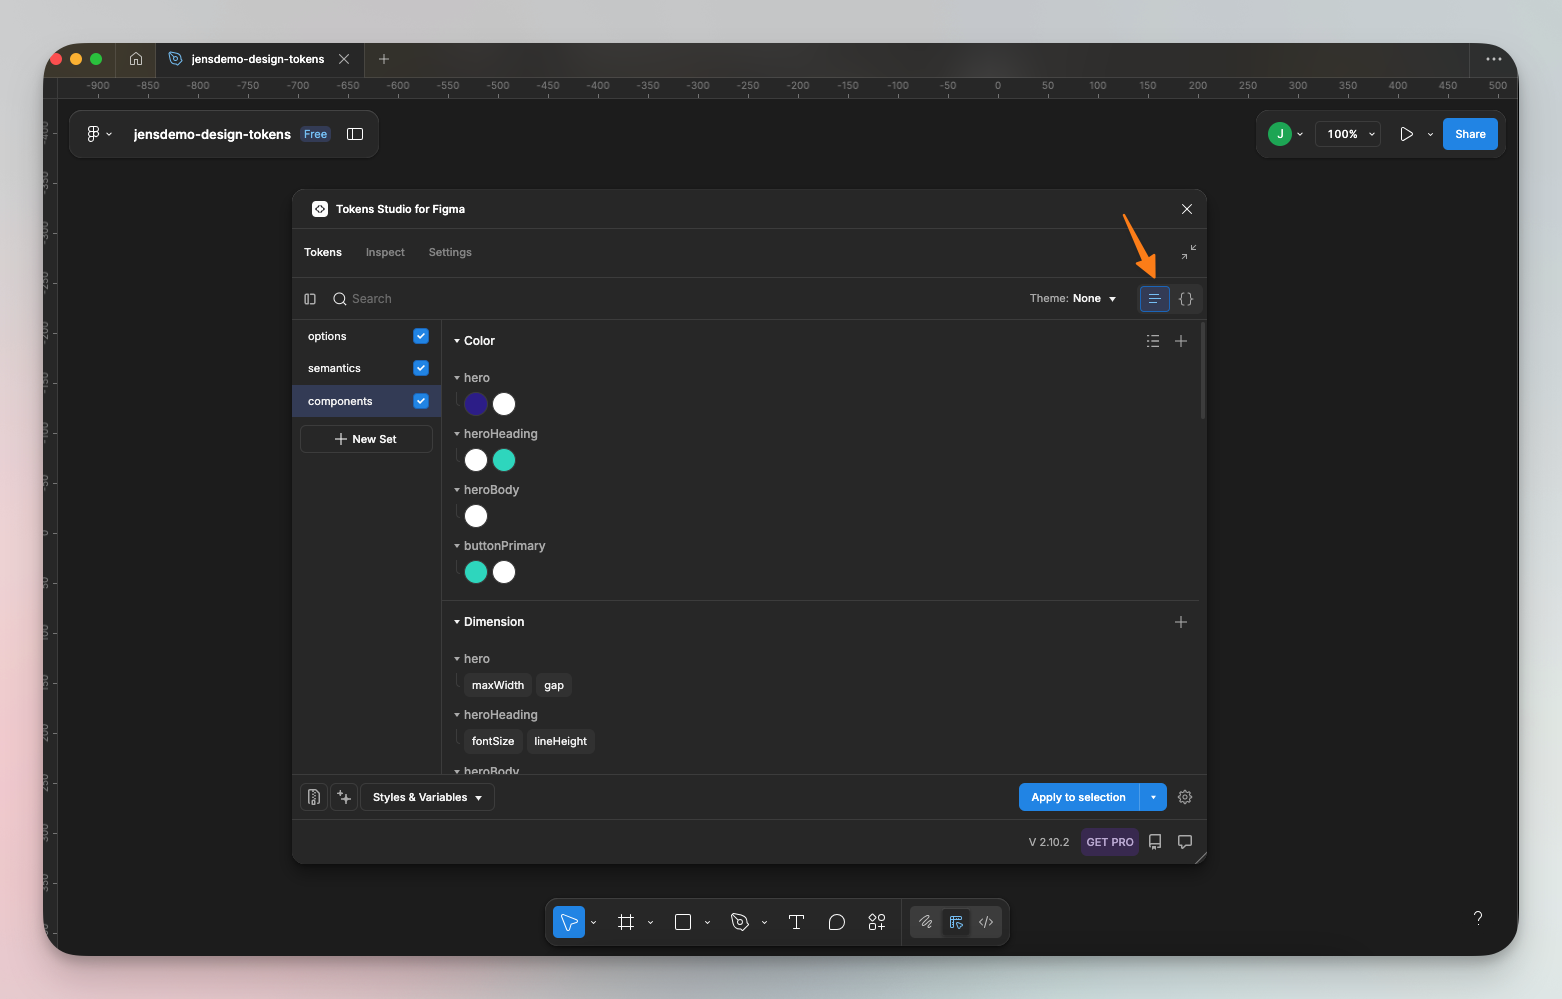Select the Frame tool

click(626, 922)
